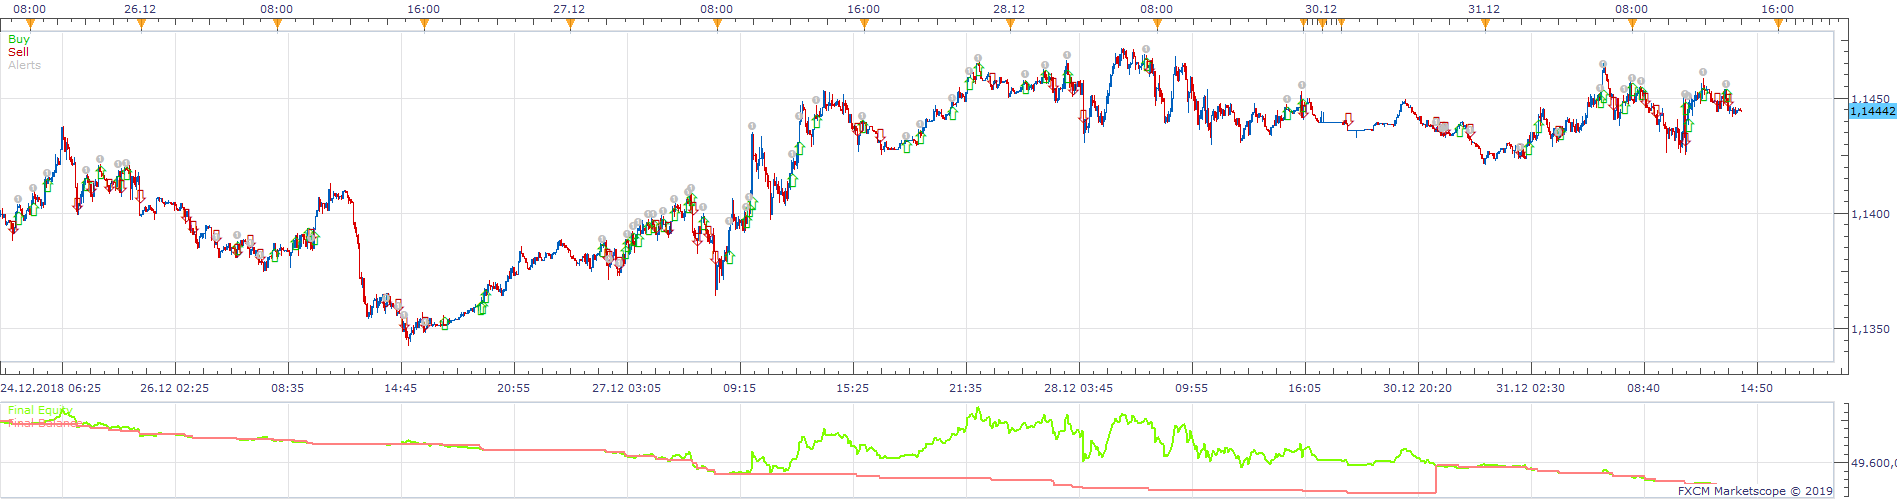Screen dimensions: 1899x500
Task: Click the 16:05 bottom axis label
Action: [x=1305, y=388]
